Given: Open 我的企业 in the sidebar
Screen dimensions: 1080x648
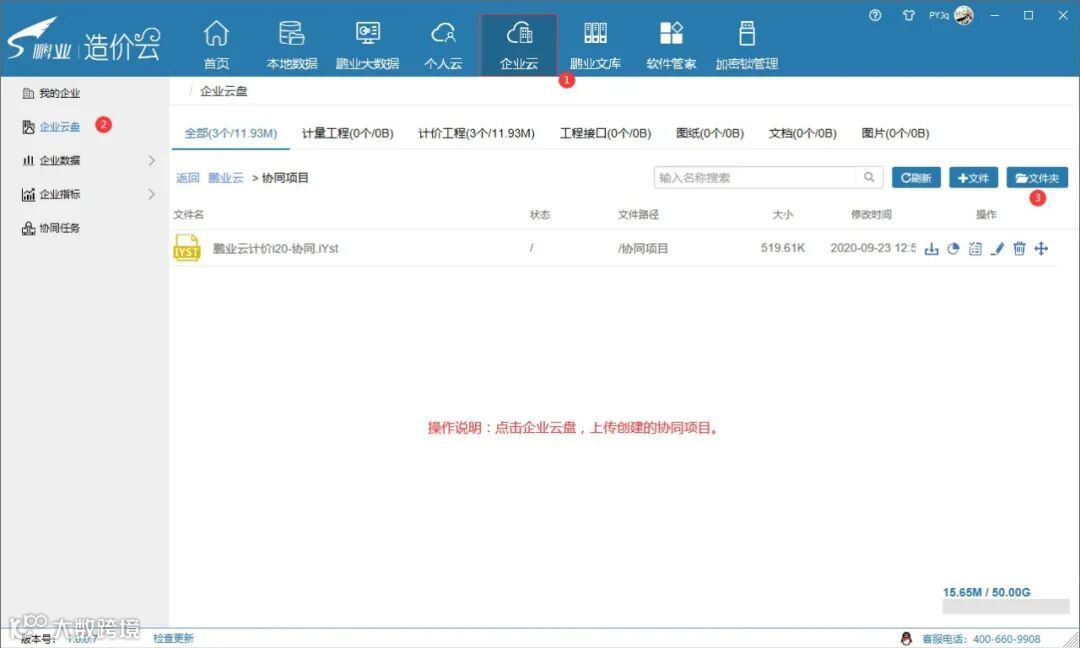Looking at the screenshot, I should tap(52, 93).
